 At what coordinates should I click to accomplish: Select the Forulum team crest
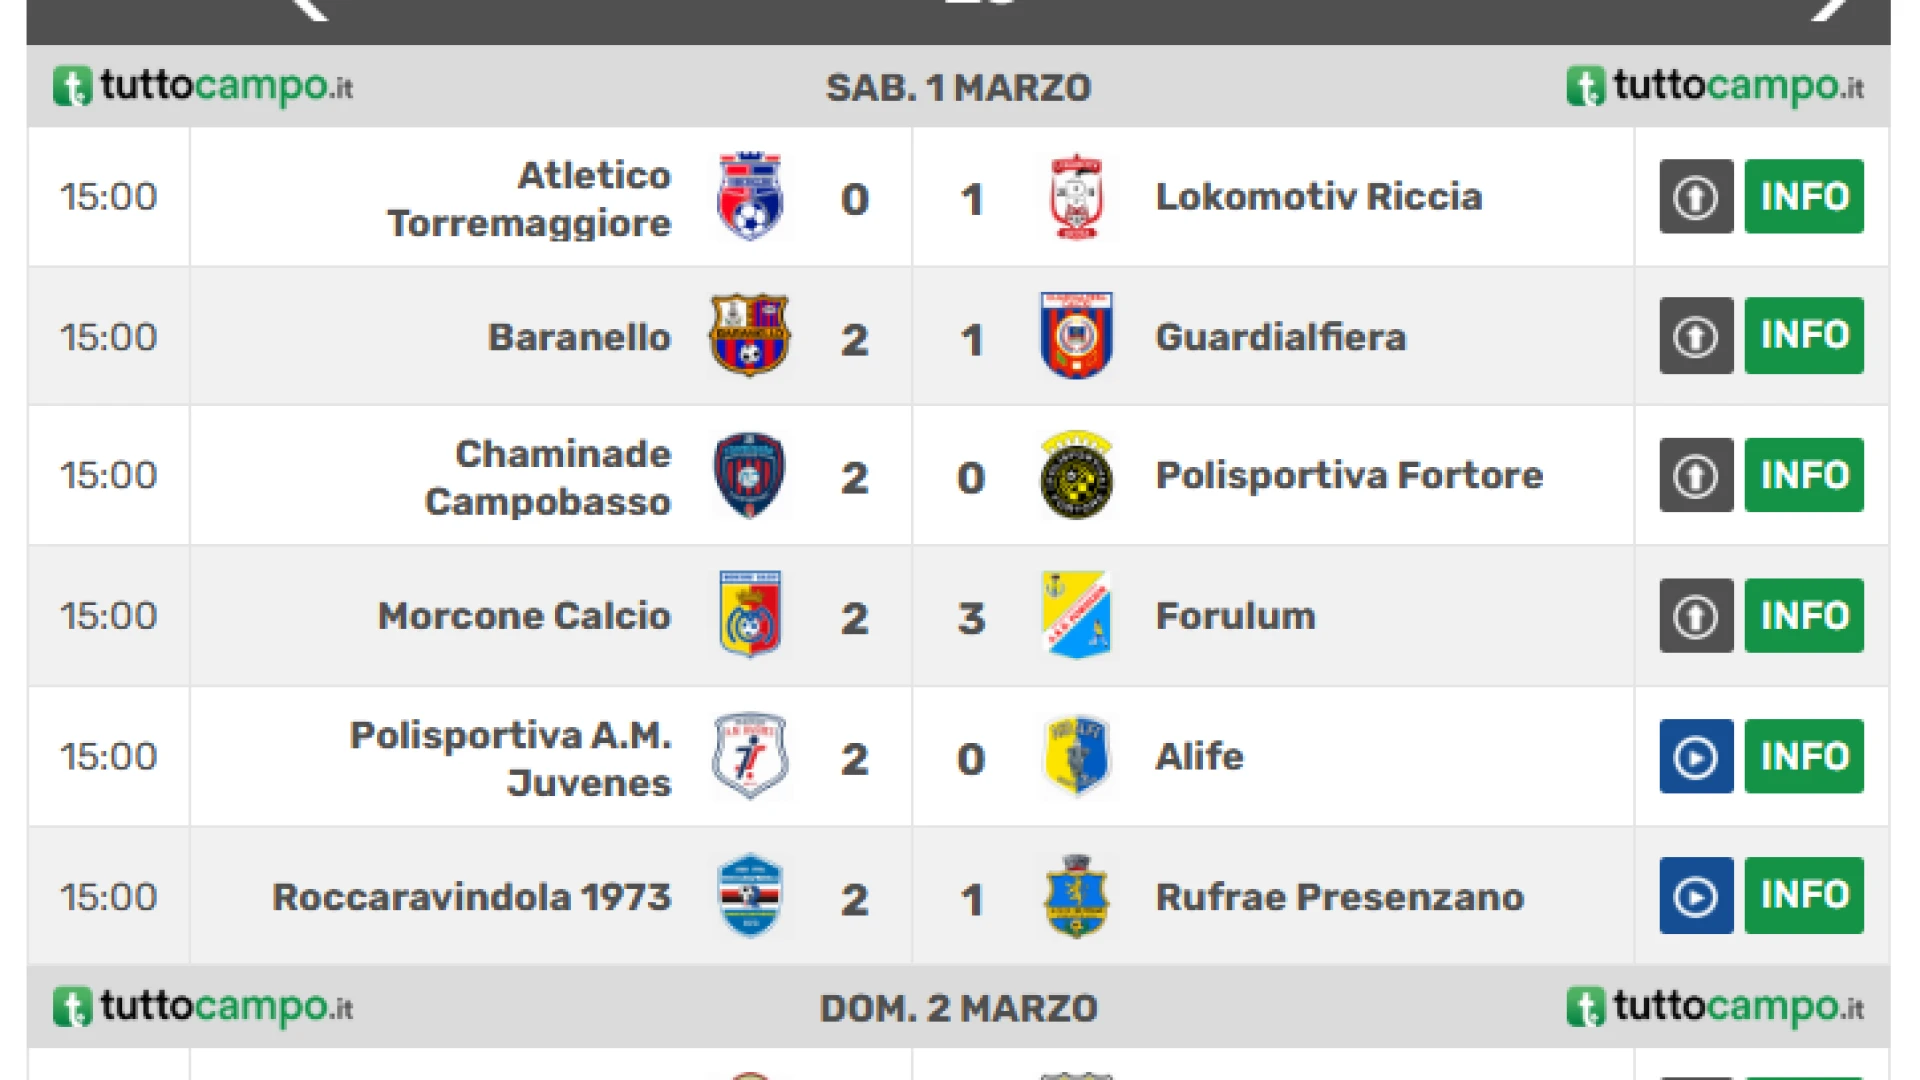(x=1076, y=615)
